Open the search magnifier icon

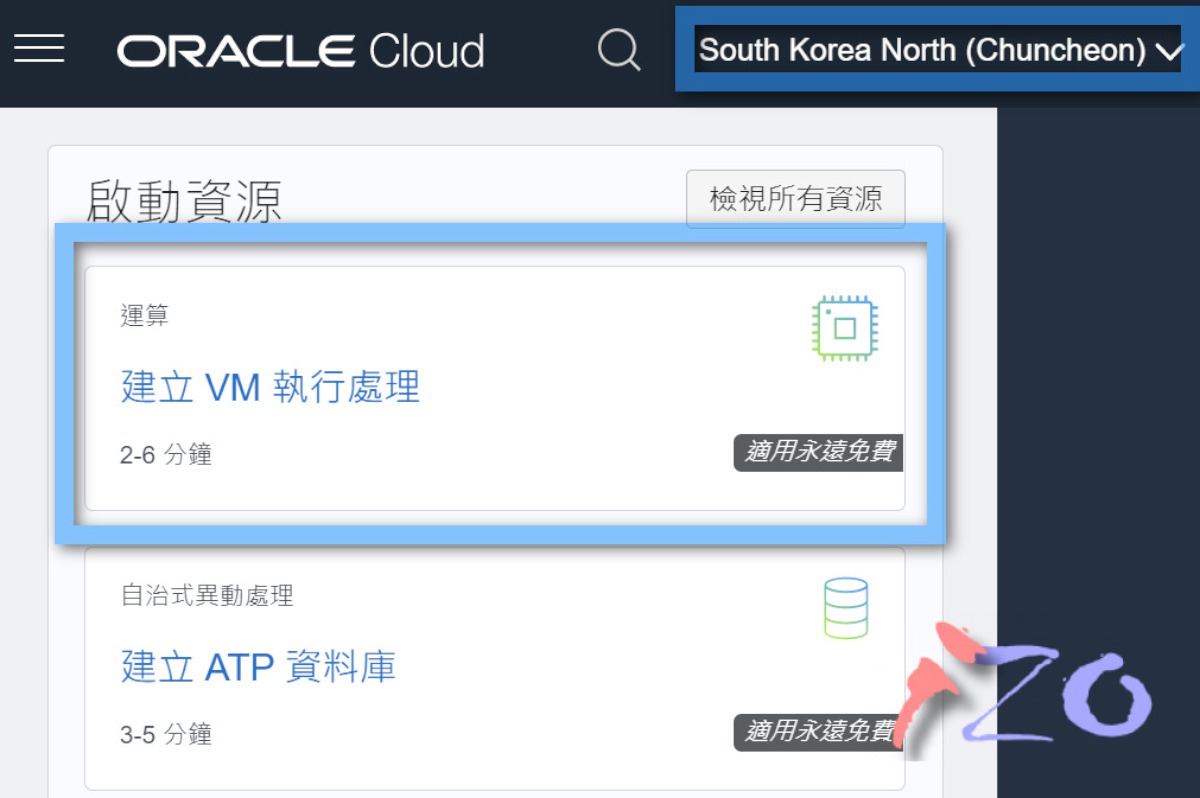tap(619, 50)
